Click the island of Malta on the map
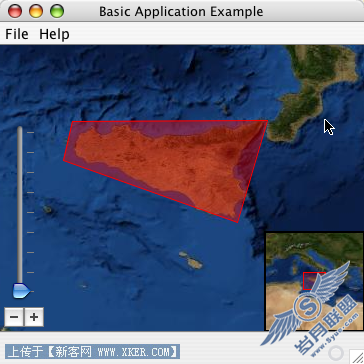Image resolution: width=364 pixels, height=364 pixels. pyautogui.click(x=193, y=261)
